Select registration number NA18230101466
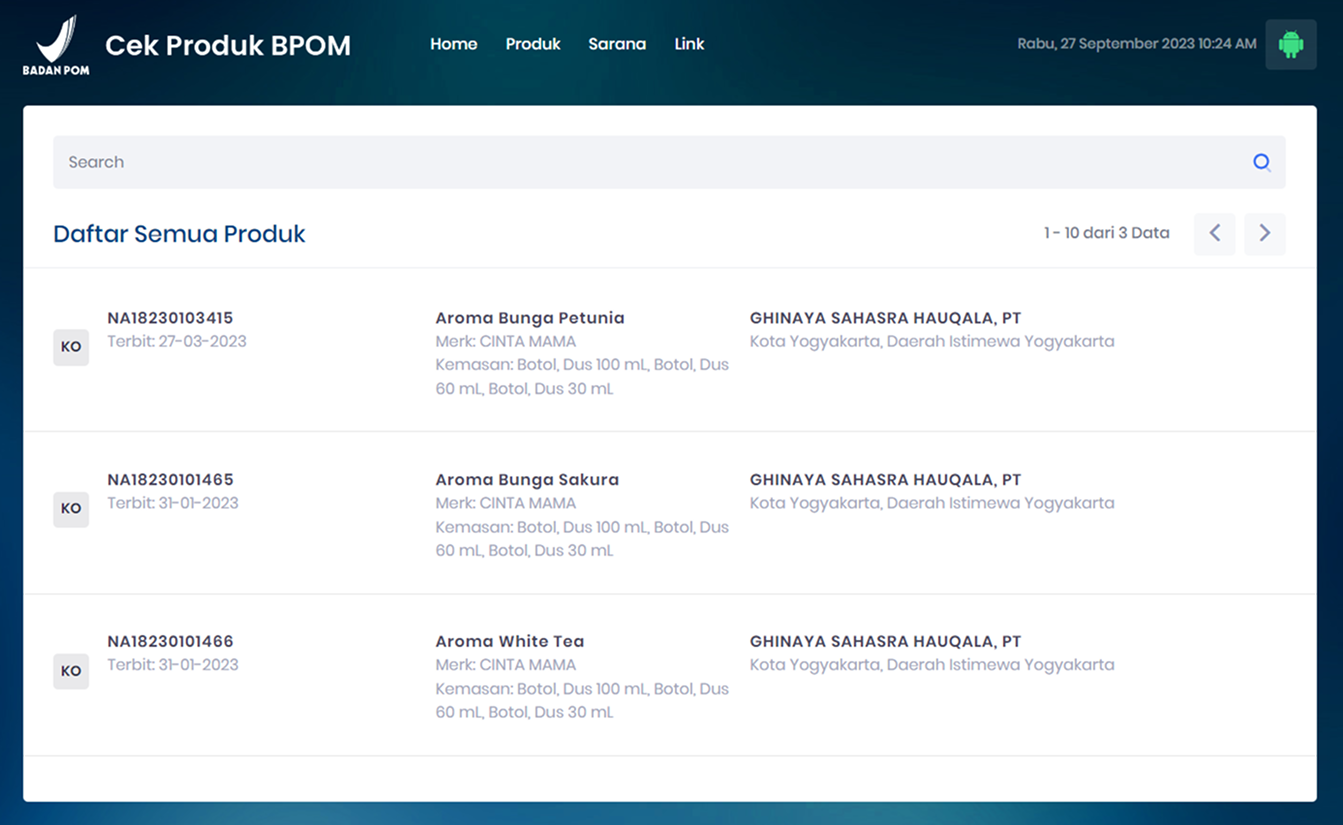Image resolution: width=1343 pixels, height=825 pixels. 170,642
